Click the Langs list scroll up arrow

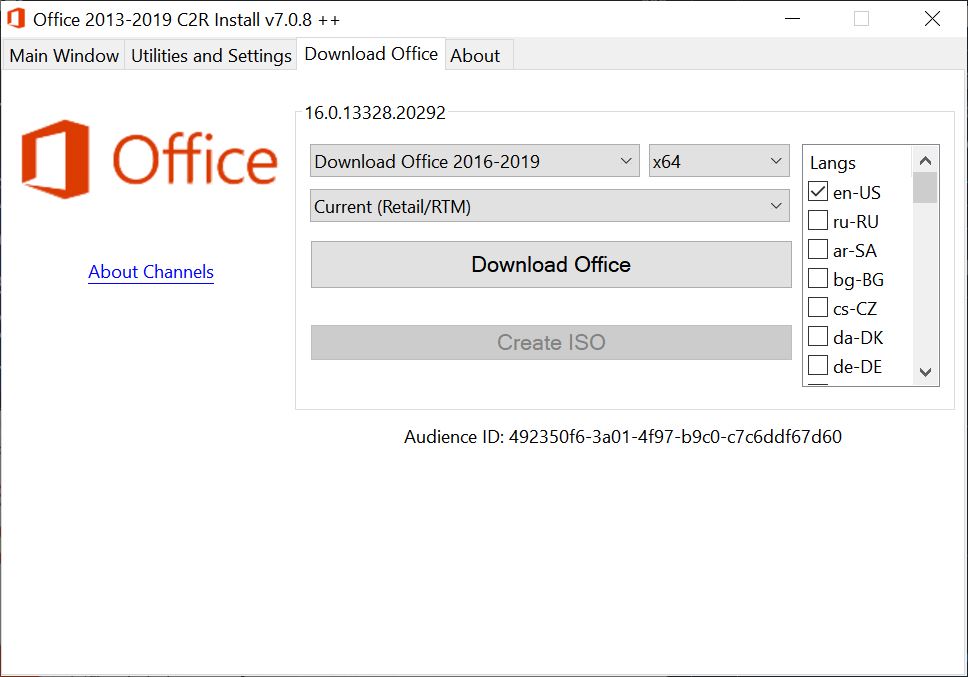click(x=925, y=160)
